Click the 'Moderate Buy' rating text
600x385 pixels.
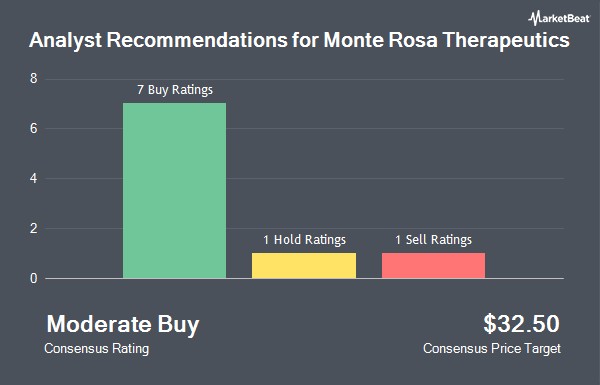tap(123, 325)
